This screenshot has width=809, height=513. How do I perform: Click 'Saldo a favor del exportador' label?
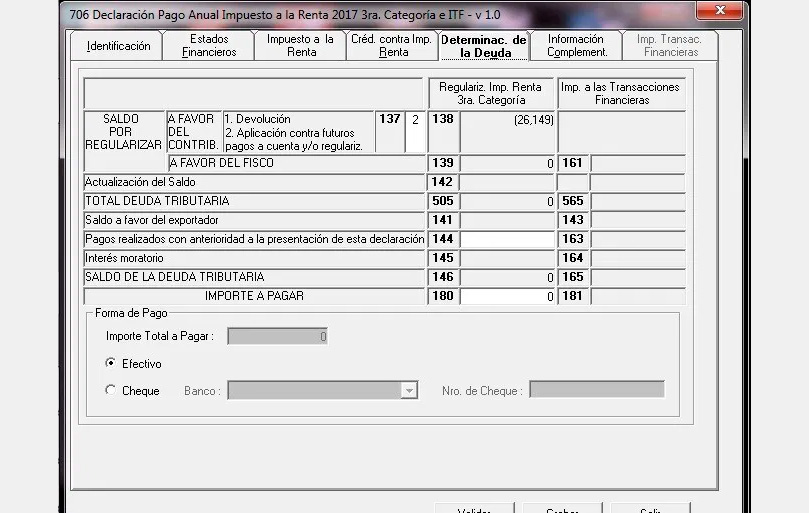point(152,220)
